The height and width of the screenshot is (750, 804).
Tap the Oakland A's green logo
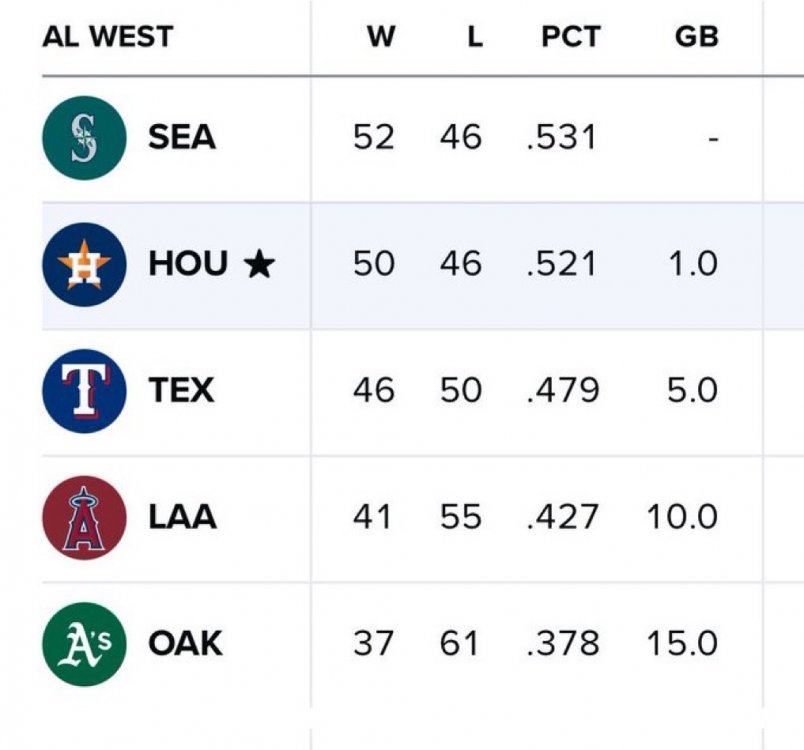click(x=84, y=643)
